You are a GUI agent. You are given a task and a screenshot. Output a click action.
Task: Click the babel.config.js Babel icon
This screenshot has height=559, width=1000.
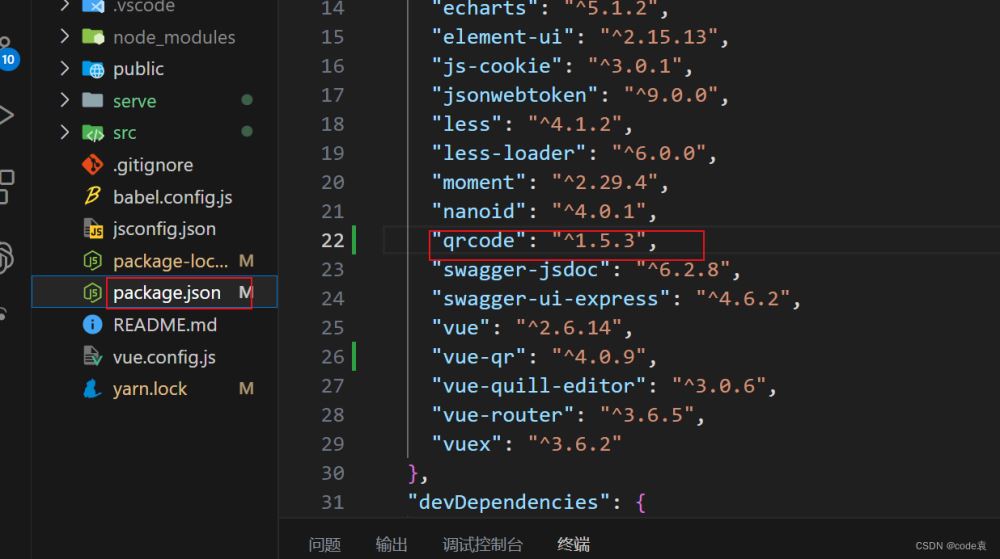tap(92, 196)
